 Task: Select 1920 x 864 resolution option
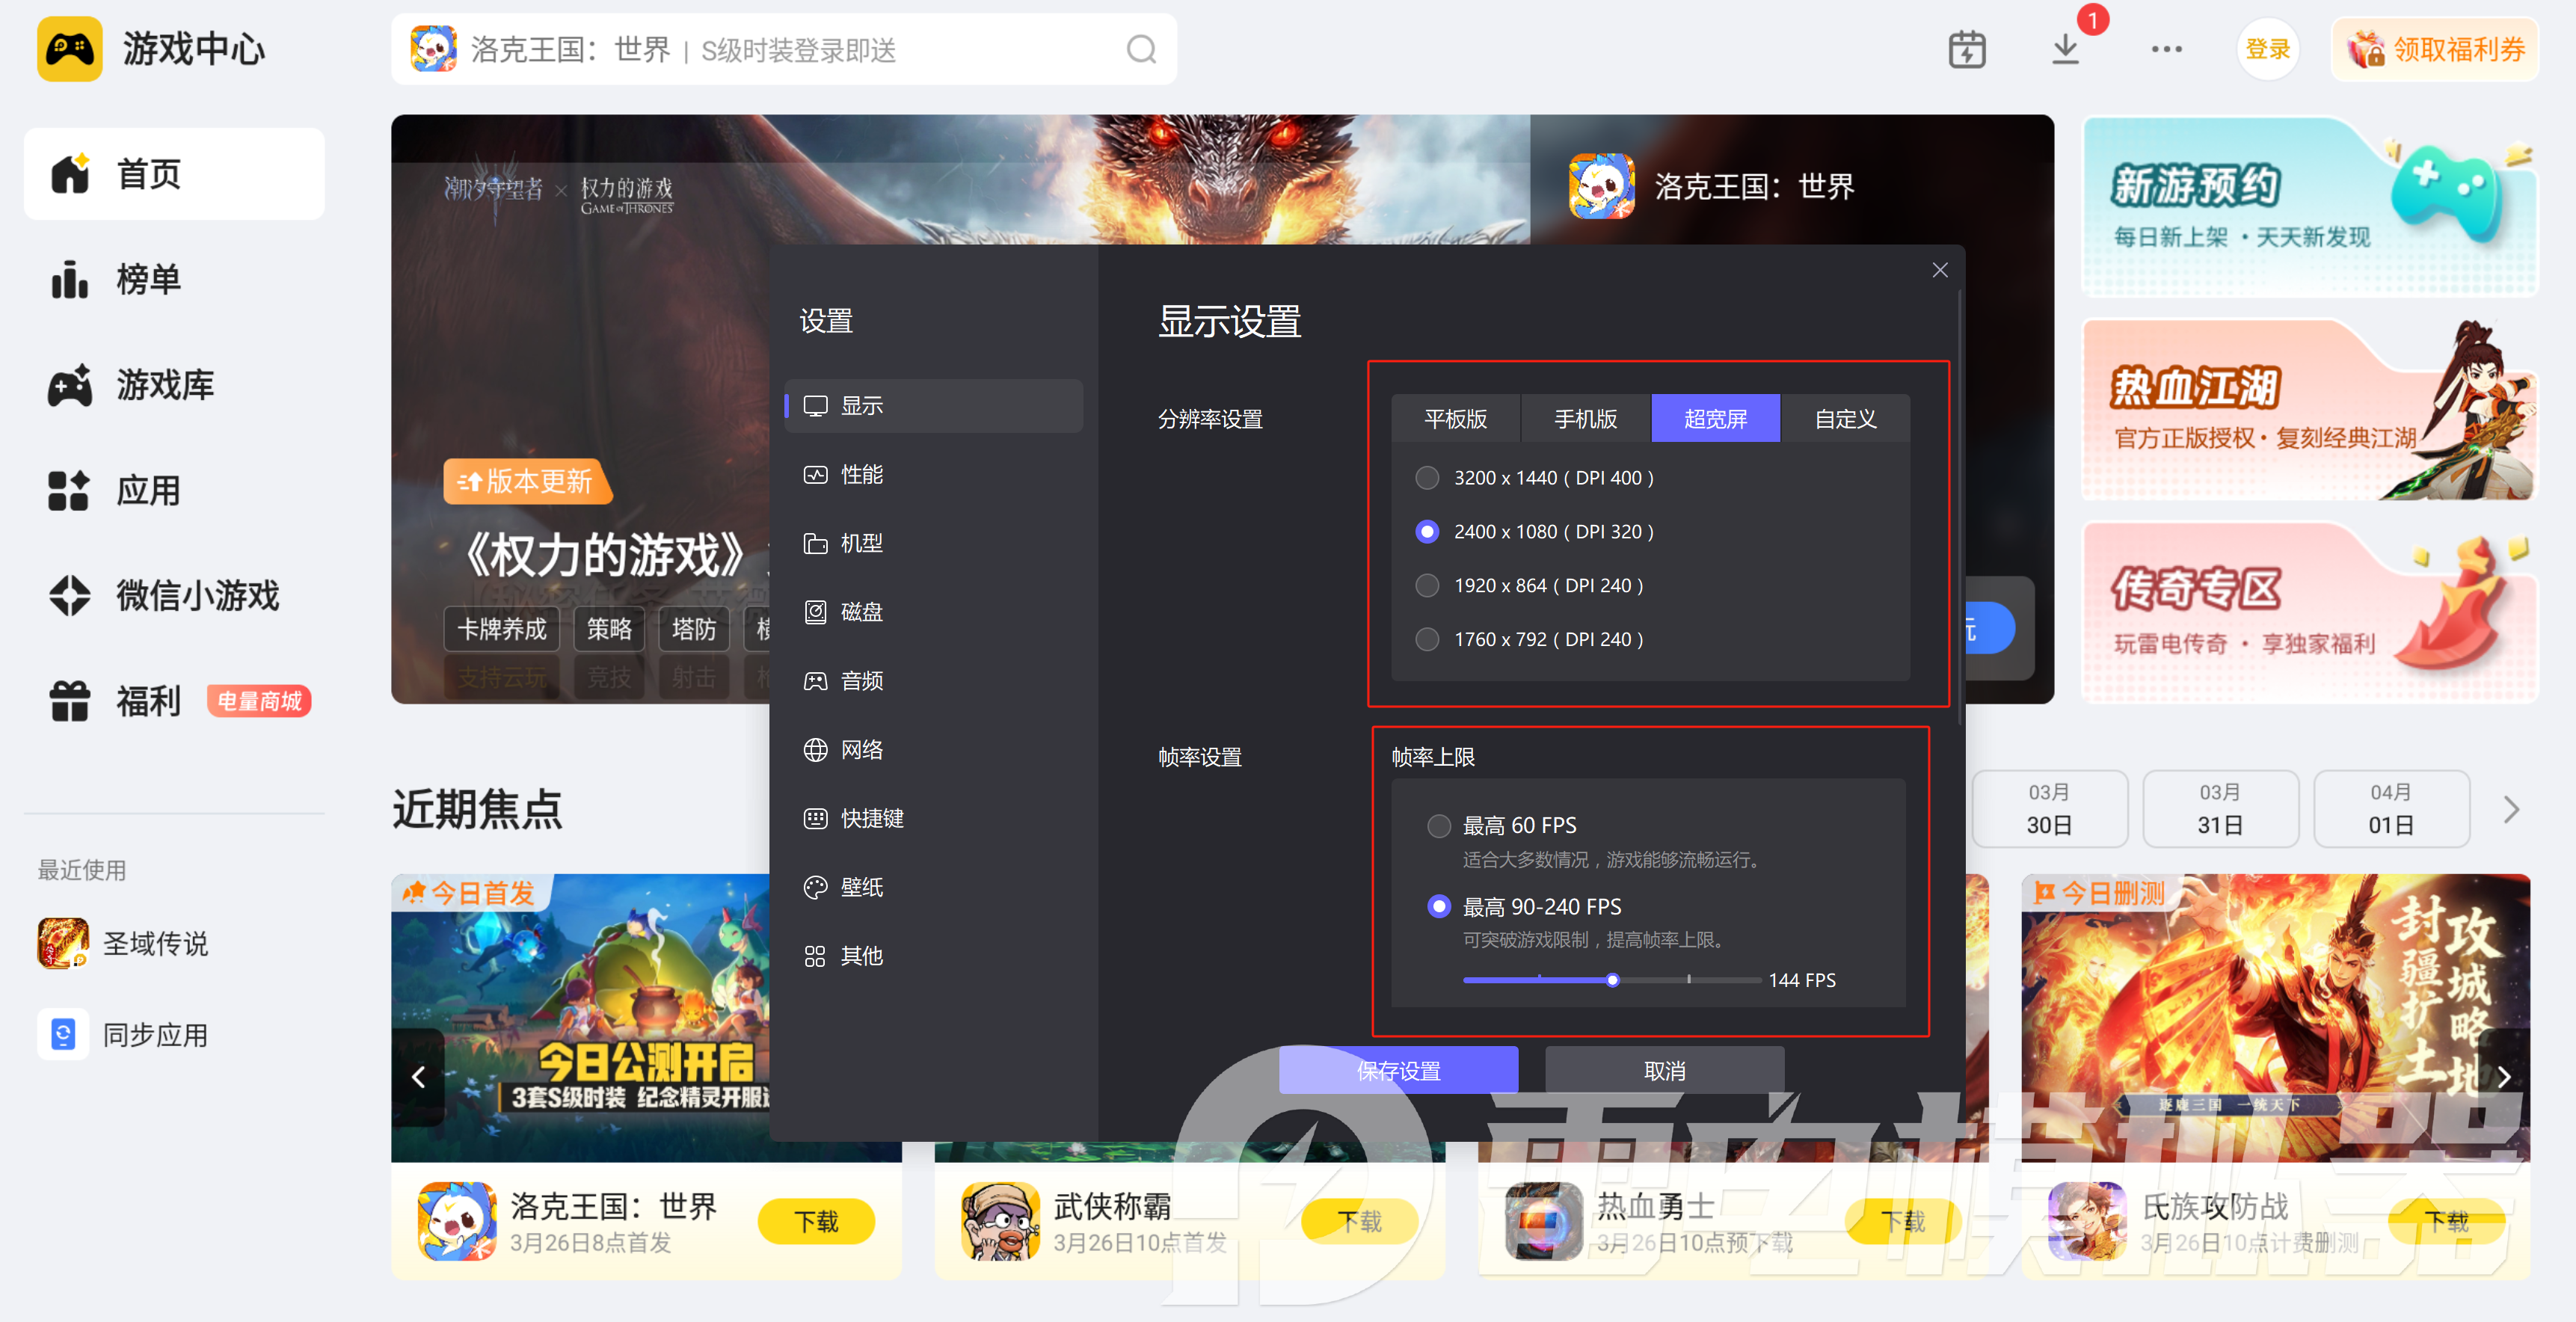(1427, 586)
